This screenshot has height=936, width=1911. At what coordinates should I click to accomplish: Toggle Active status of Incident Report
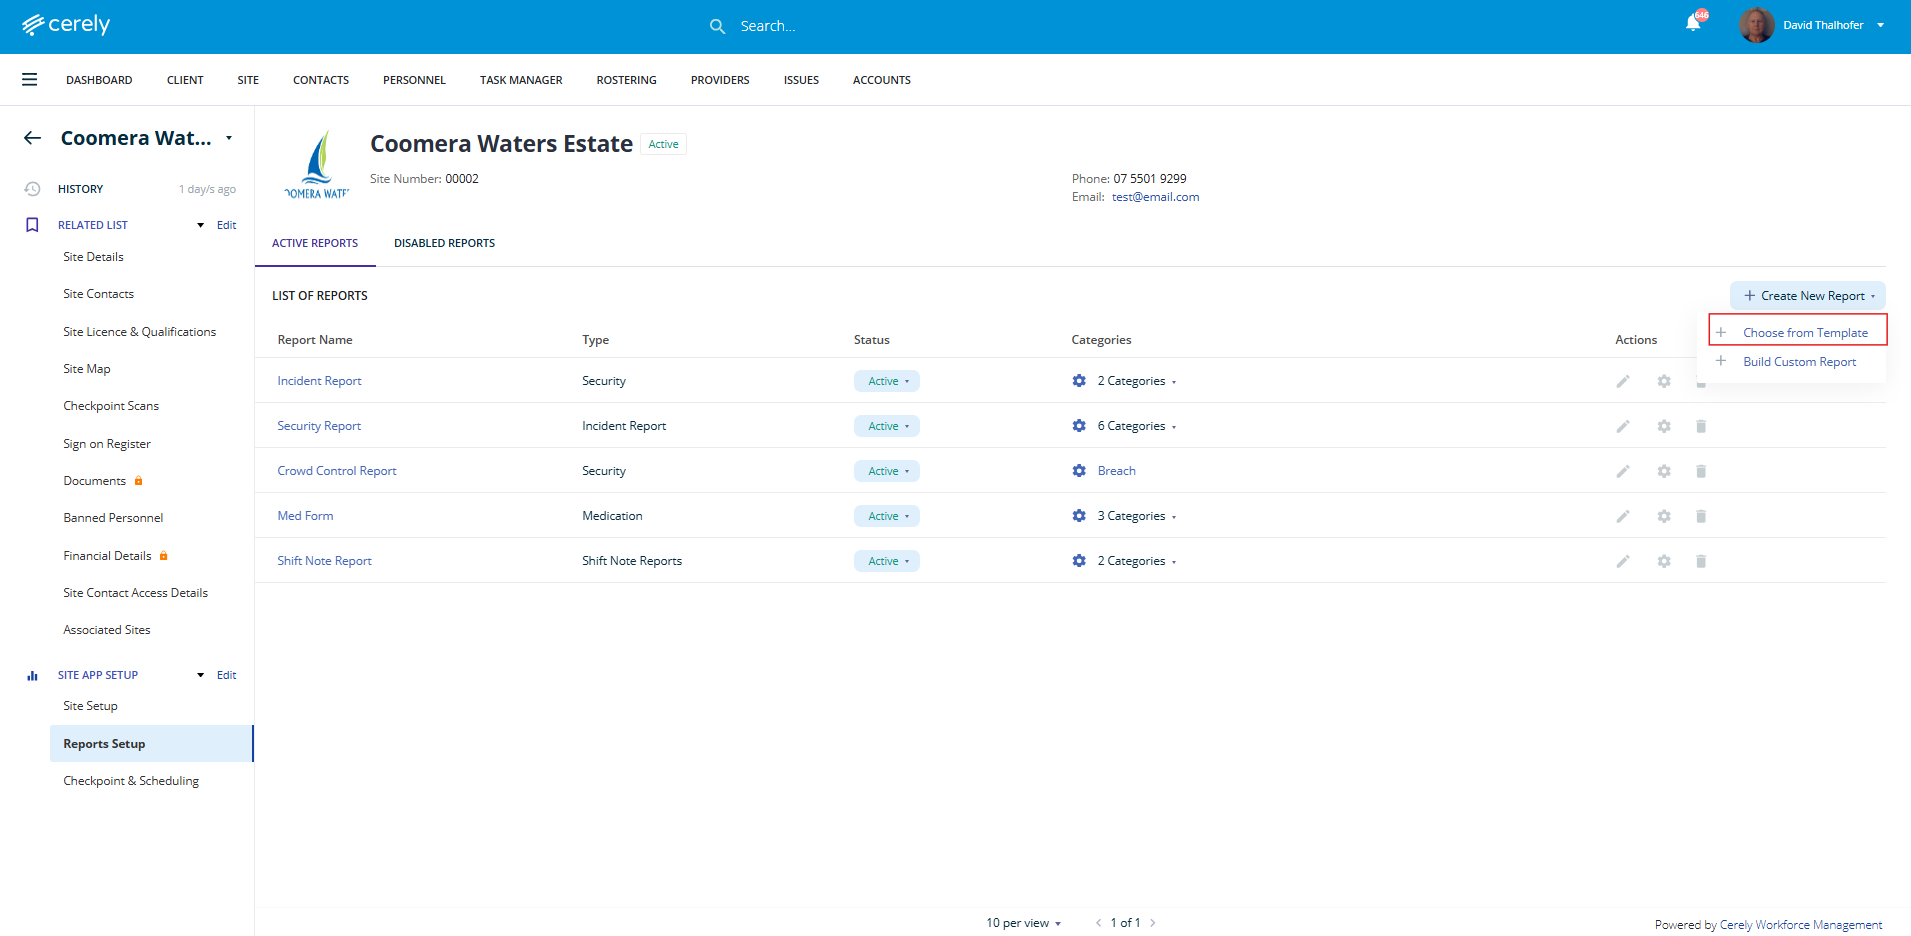887,381
